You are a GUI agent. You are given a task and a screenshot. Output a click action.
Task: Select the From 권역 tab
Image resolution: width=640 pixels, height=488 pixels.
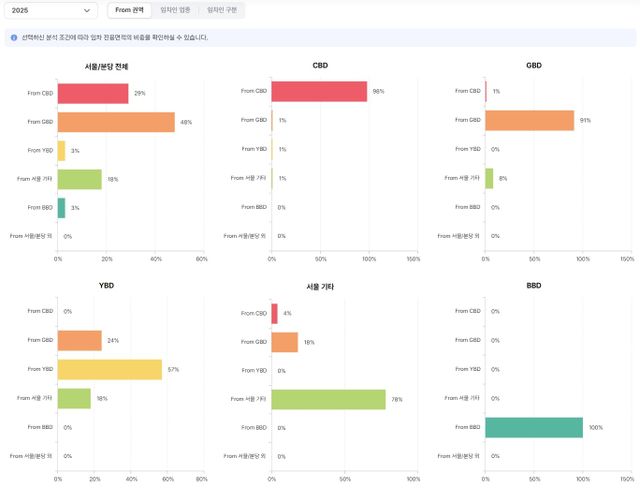(x=129, y=10)
